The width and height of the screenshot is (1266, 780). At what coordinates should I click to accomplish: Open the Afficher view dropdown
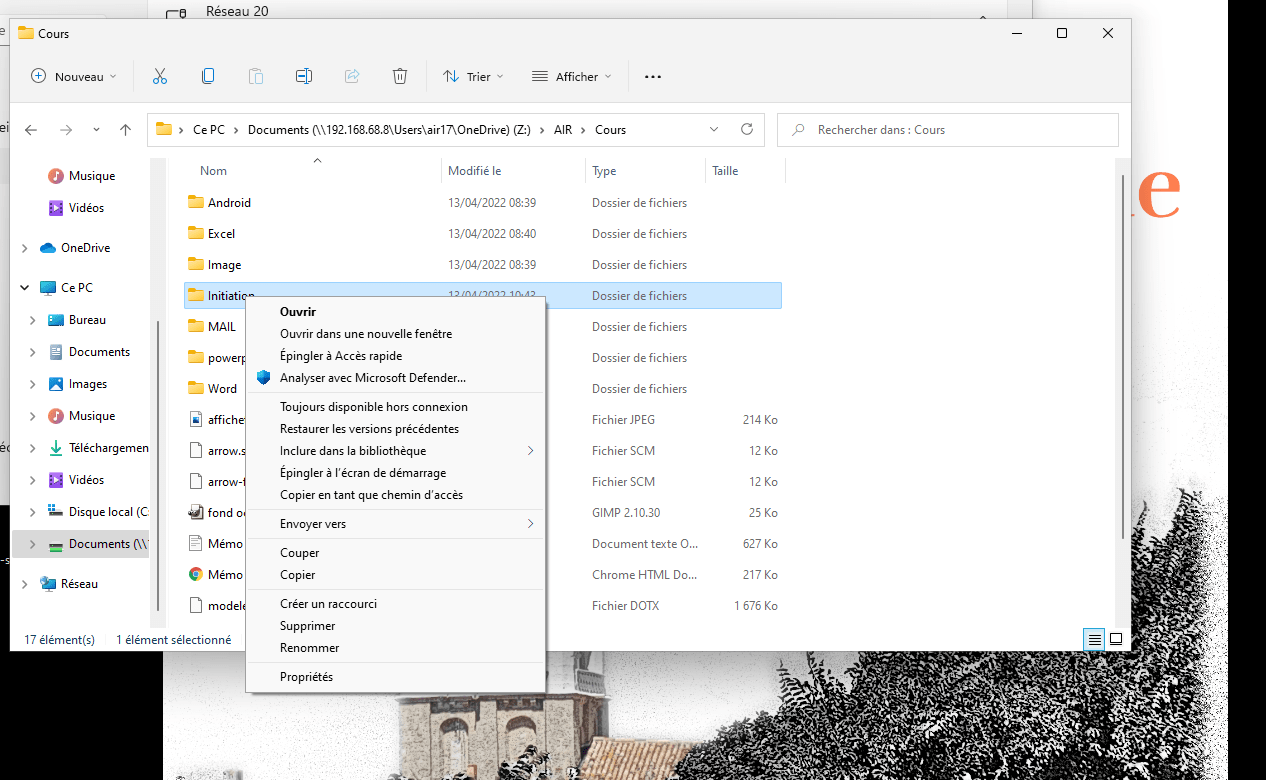(573, 76)
